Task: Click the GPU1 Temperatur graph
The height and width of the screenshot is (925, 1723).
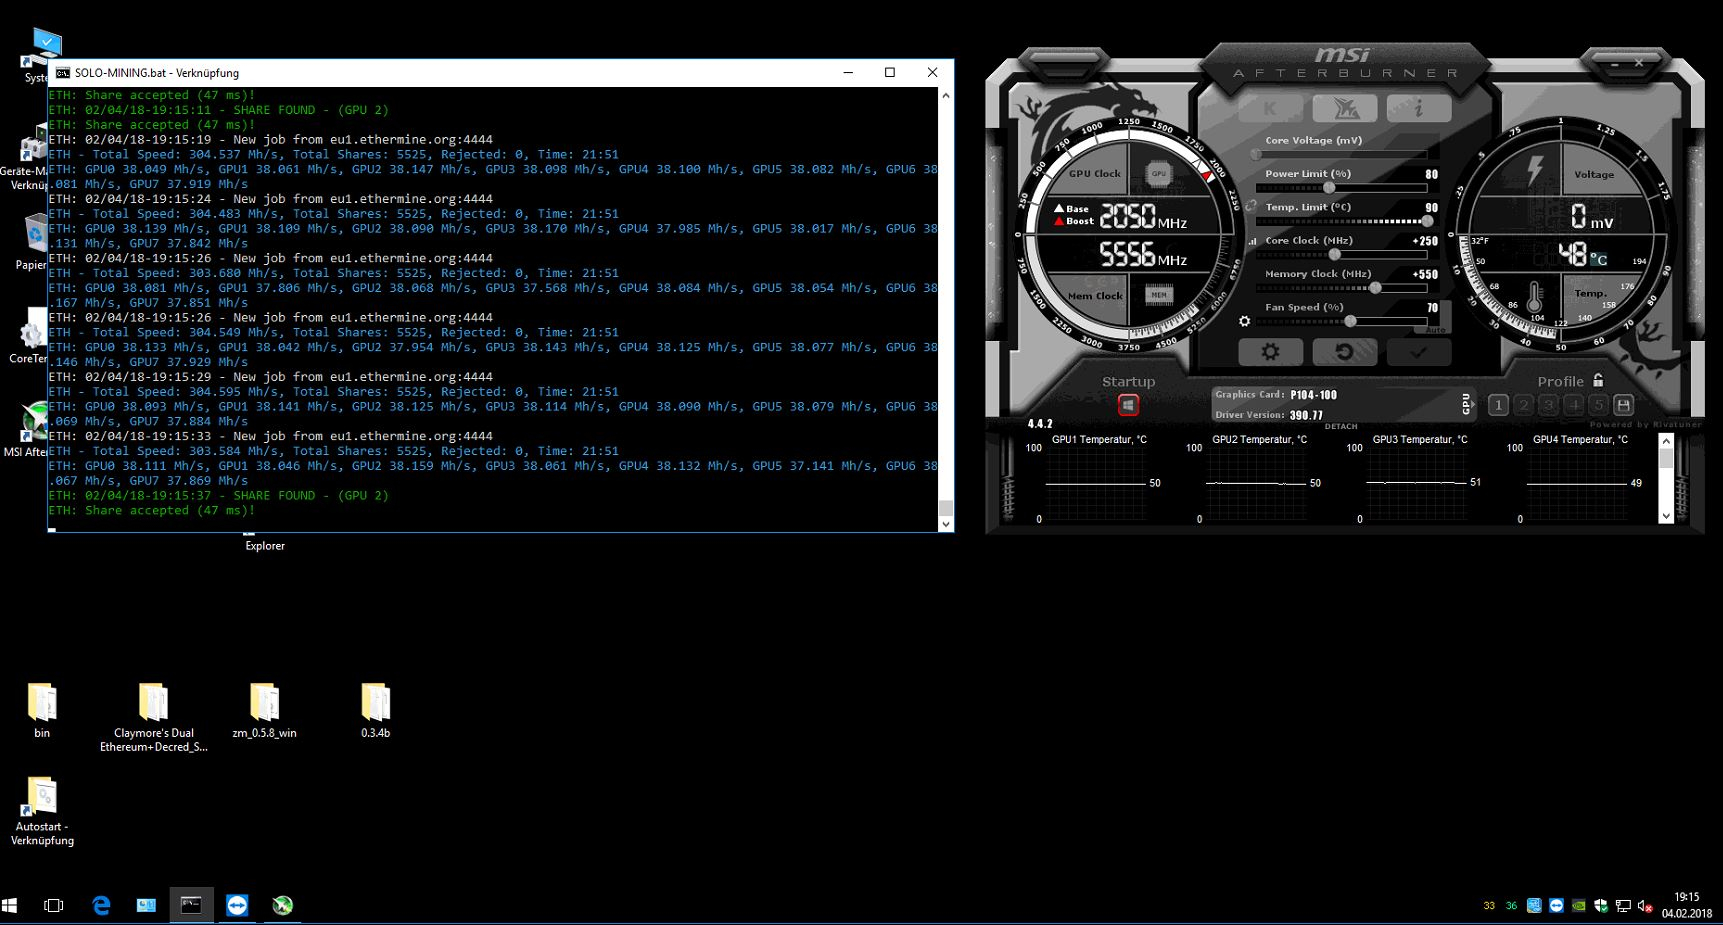Action: (x=1095, y=484)
